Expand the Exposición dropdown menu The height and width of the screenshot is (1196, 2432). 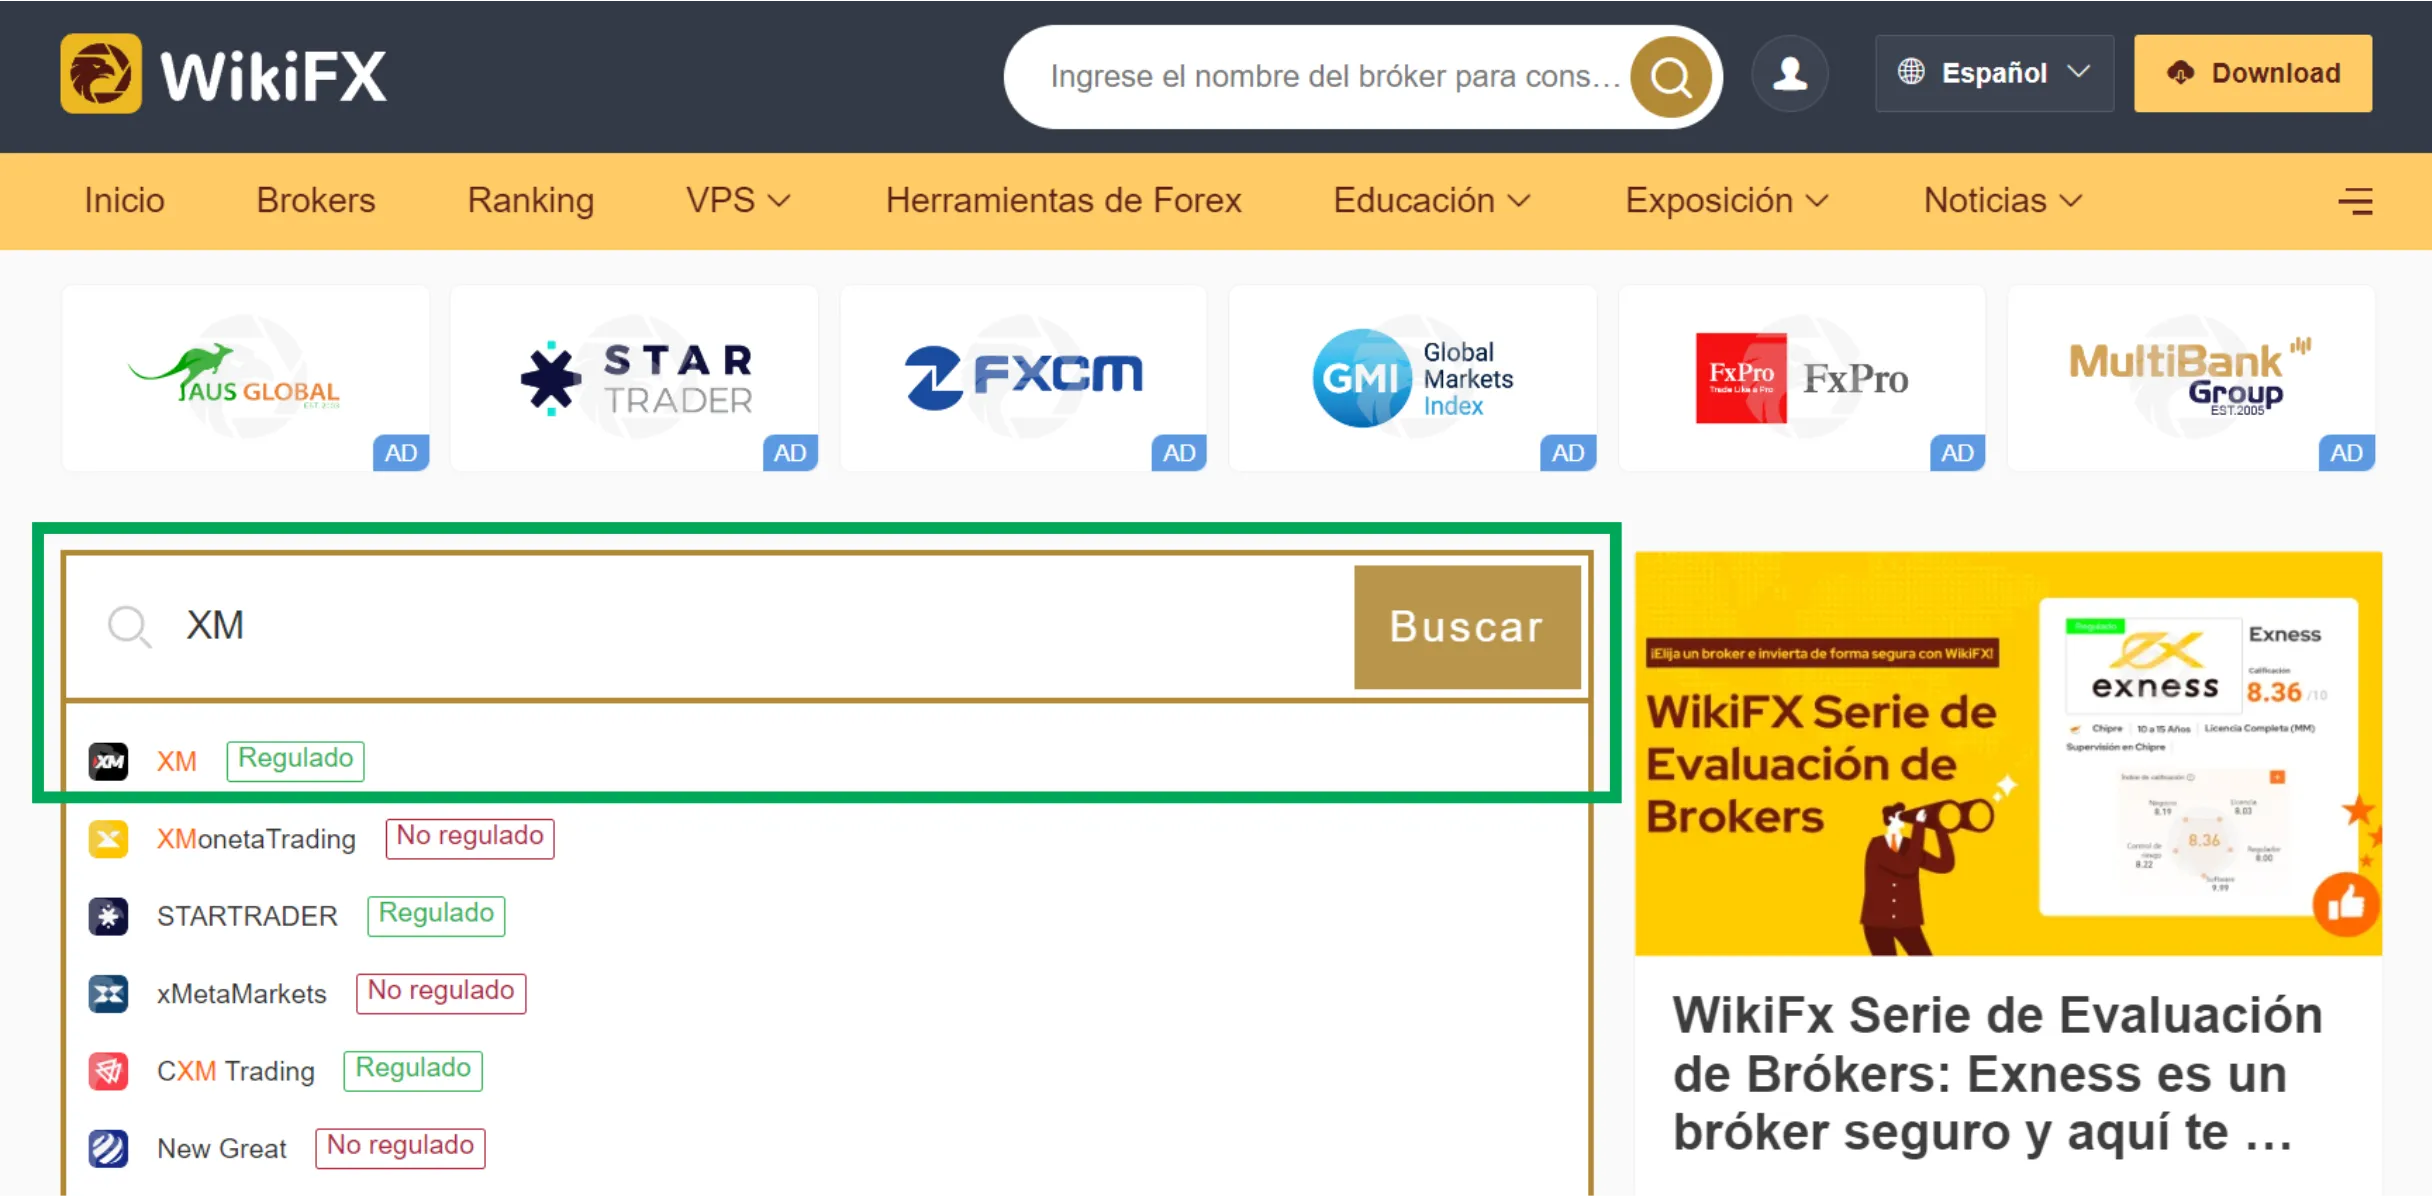pyautogui.click(x=1727, y=201)
